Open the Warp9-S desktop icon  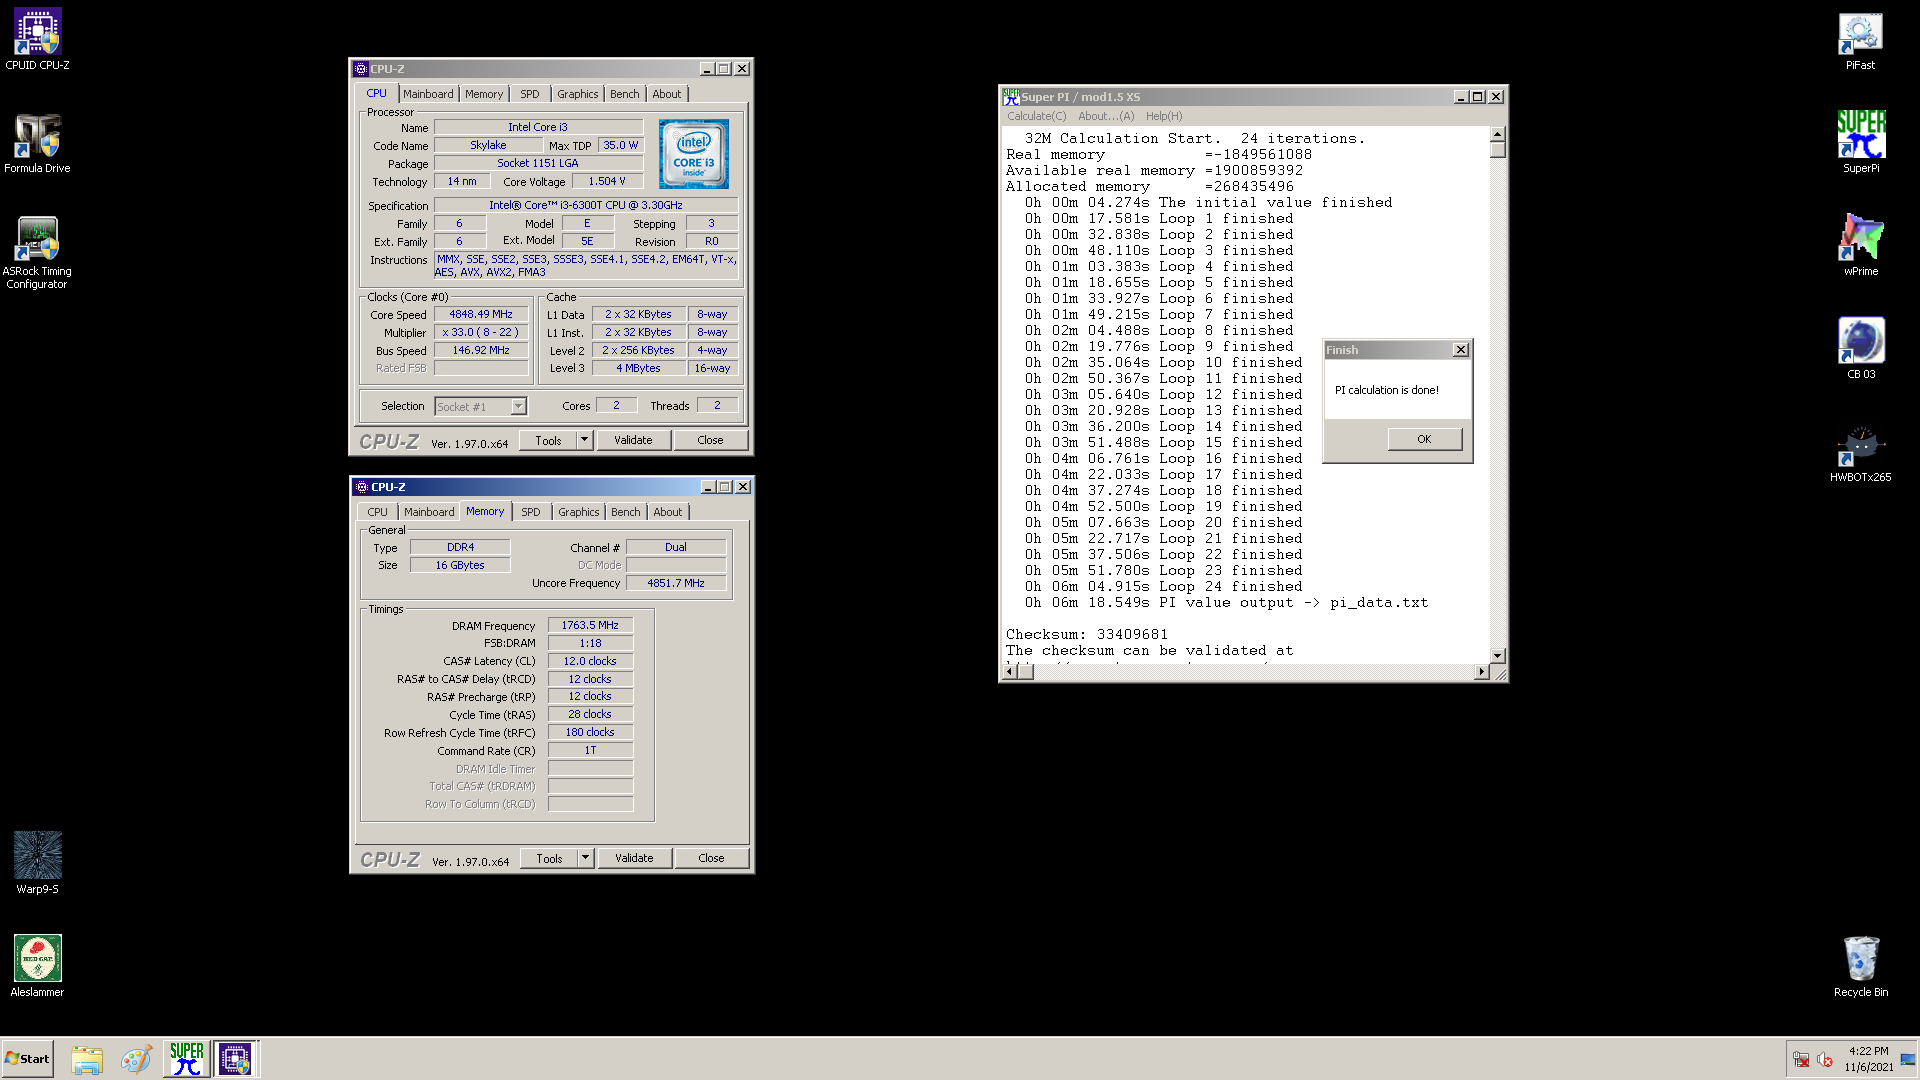[x=37, y=862]
